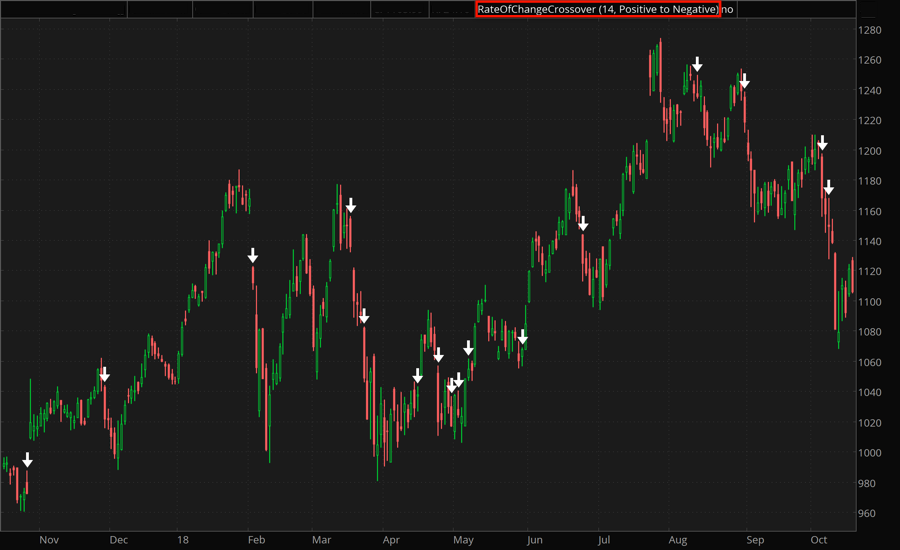Click the 1280 price level on axis
The width and height of the screenshot is (900, 550).
[x=868, y=30]
